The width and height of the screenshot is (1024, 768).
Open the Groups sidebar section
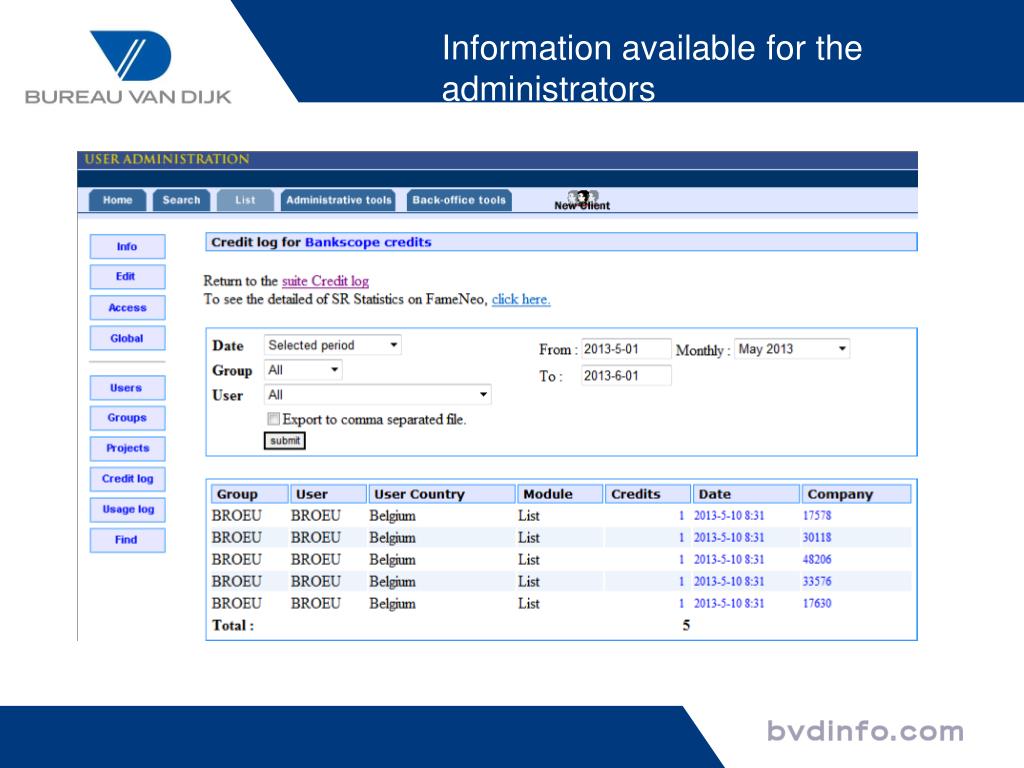127,418
